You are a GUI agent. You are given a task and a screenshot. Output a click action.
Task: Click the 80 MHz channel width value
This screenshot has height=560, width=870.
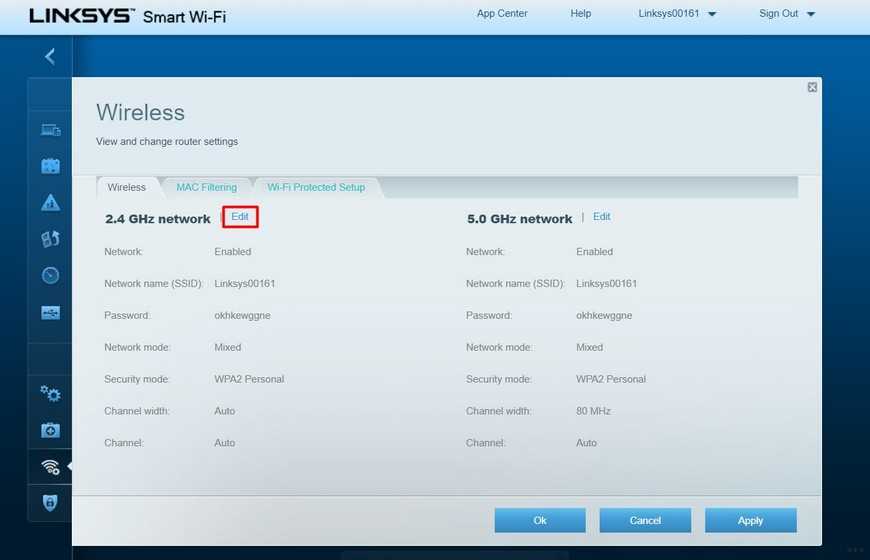[593, 411]
